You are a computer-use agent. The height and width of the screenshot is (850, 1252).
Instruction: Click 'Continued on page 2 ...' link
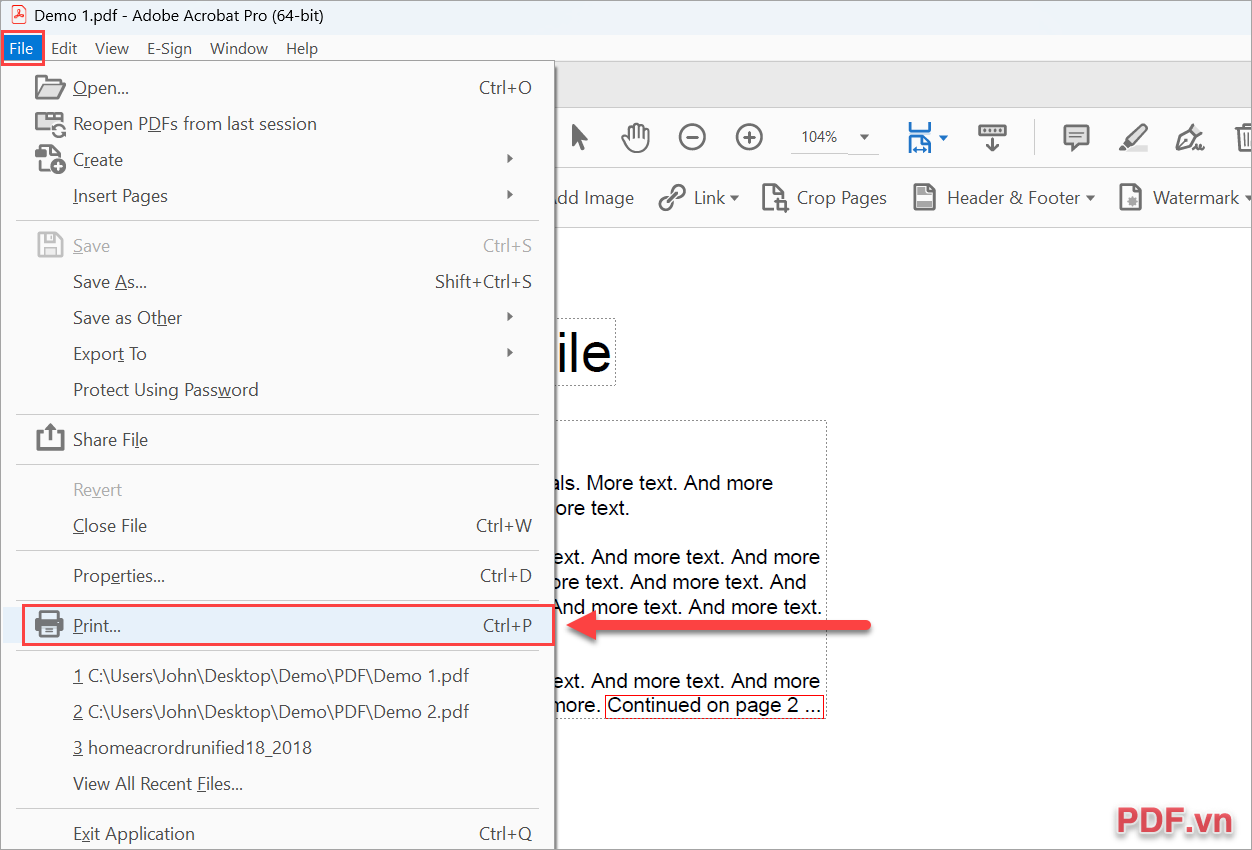(x=714, y=706)
